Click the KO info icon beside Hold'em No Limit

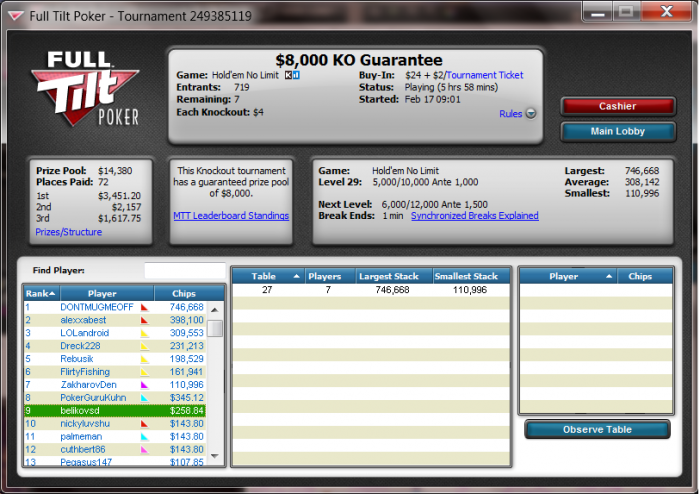(x=292, y=75)
